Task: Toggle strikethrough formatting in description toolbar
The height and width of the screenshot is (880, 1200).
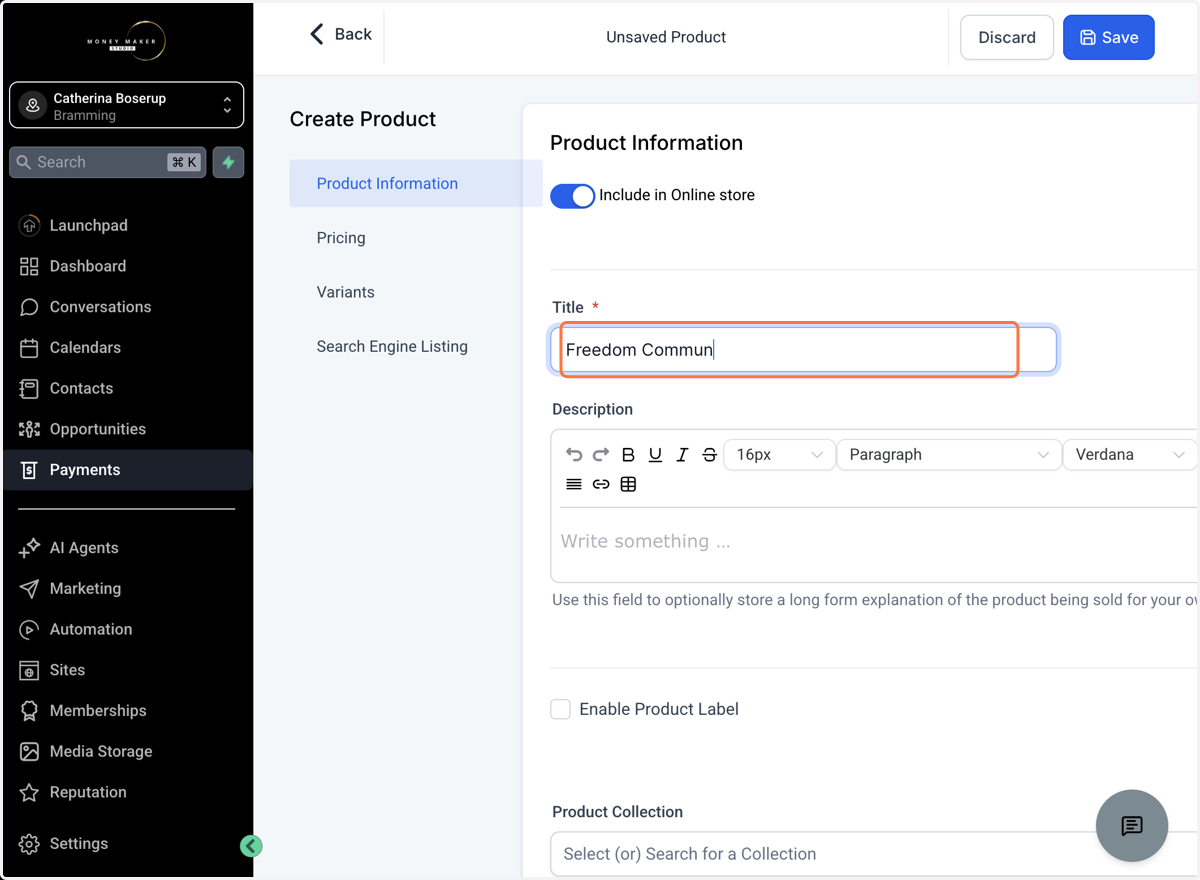Action: pyautogui.click(x=709, y=454)
